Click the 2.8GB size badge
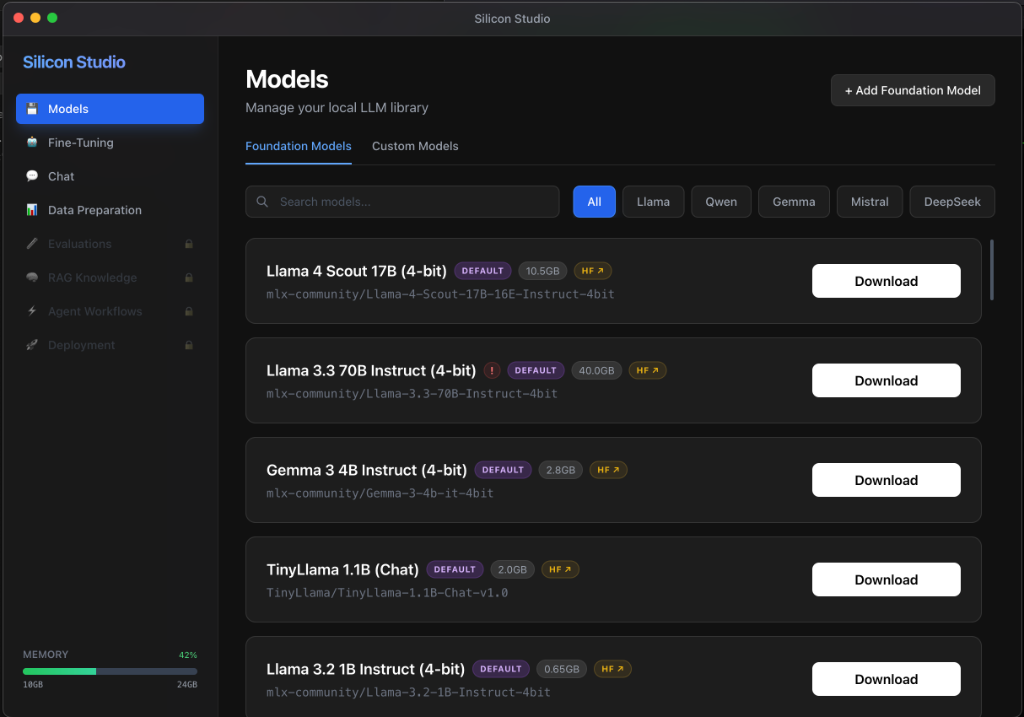Viewport: 1024px width, 717px height. click(x=560, y=470)
